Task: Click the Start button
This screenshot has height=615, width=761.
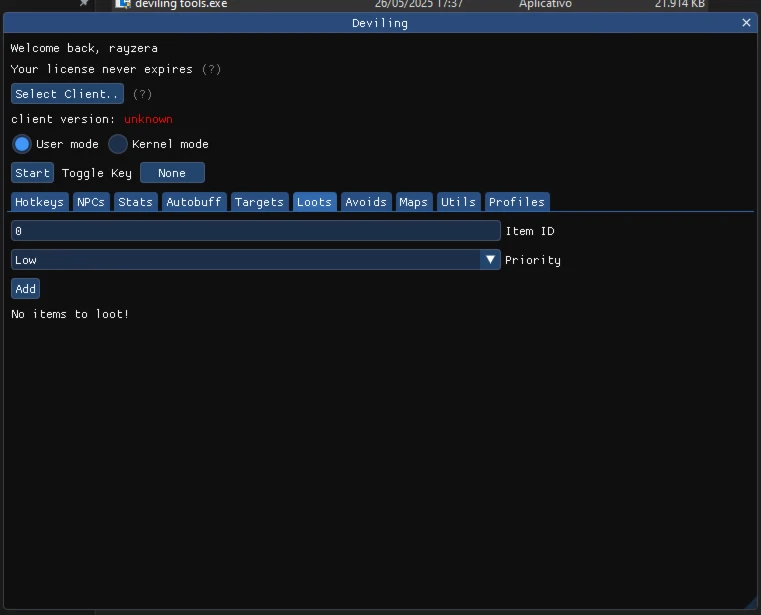Action: [x=33, y=173]
